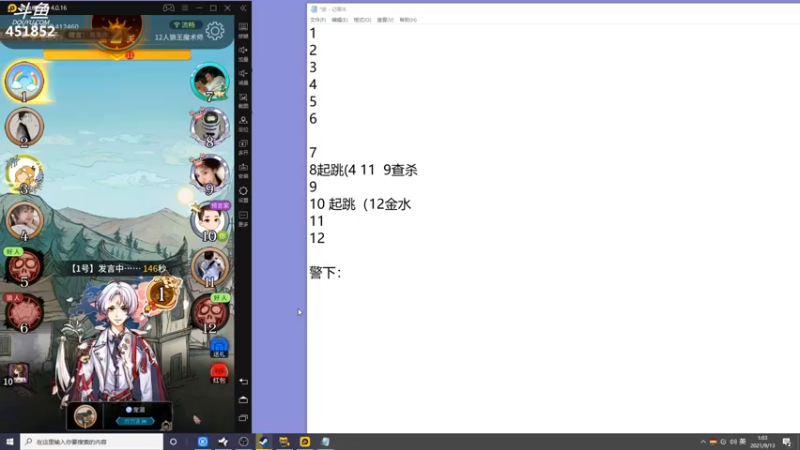This screenshot has height=450, width=800.
Task: Select dead player 12 skull avatar
Action: (x=209, y=313)
